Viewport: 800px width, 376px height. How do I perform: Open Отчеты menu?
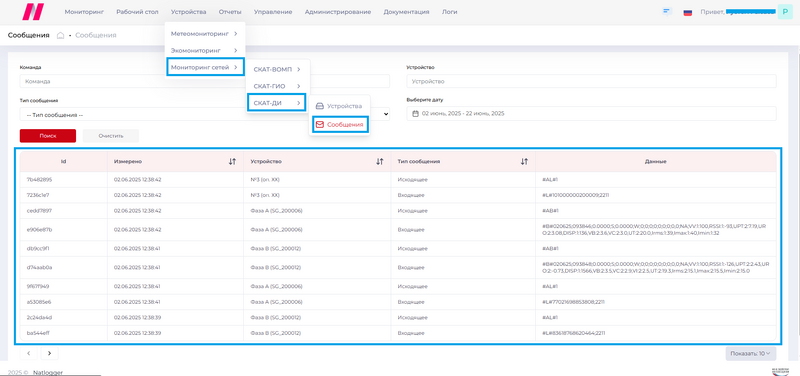tap(230, 12)
